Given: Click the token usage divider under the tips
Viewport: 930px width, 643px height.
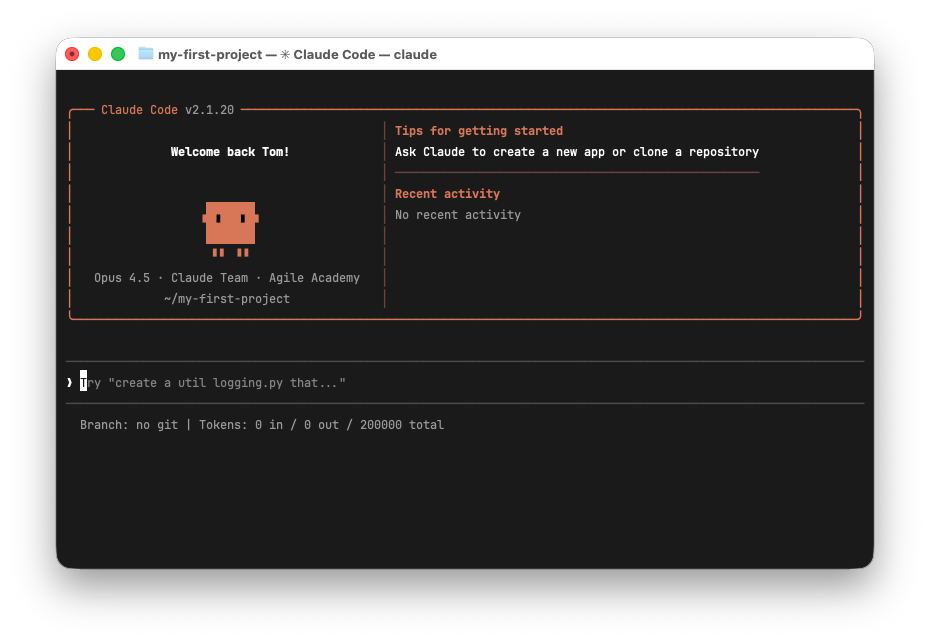Looking at the screenshot, I should tap(576, 171).
